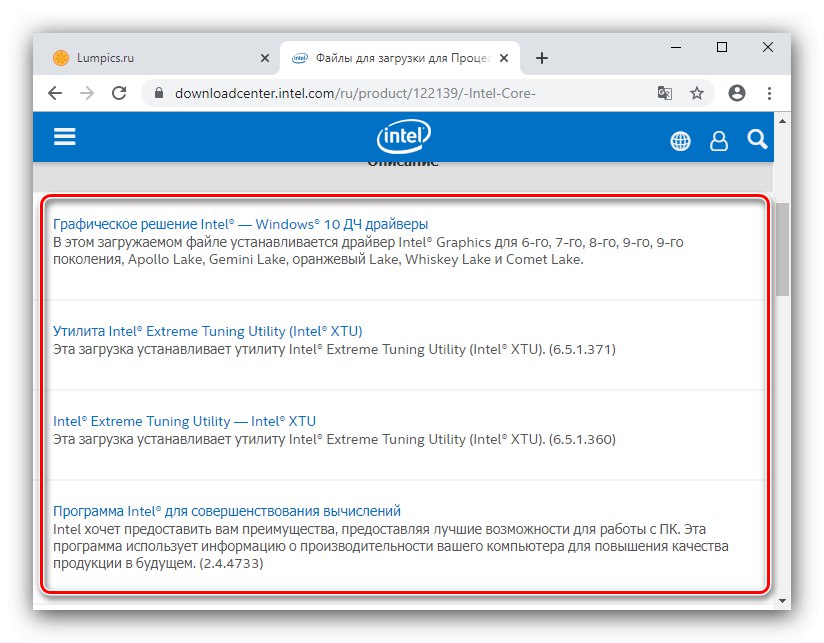Screen dimensions: 824x643
Task: Open the Утилита Intel Extreme Tuning Utility link
Action: [x=207, y=331]
